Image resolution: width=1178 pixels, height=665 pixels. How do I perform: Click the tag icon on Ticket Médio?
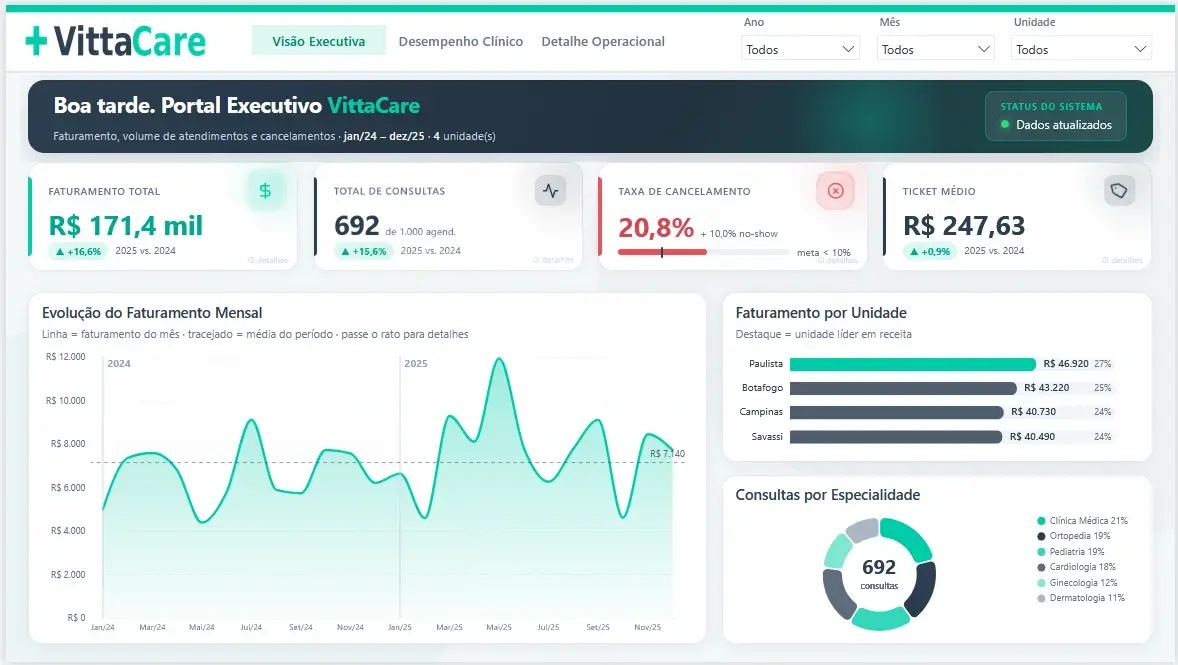click(1119, 191)
